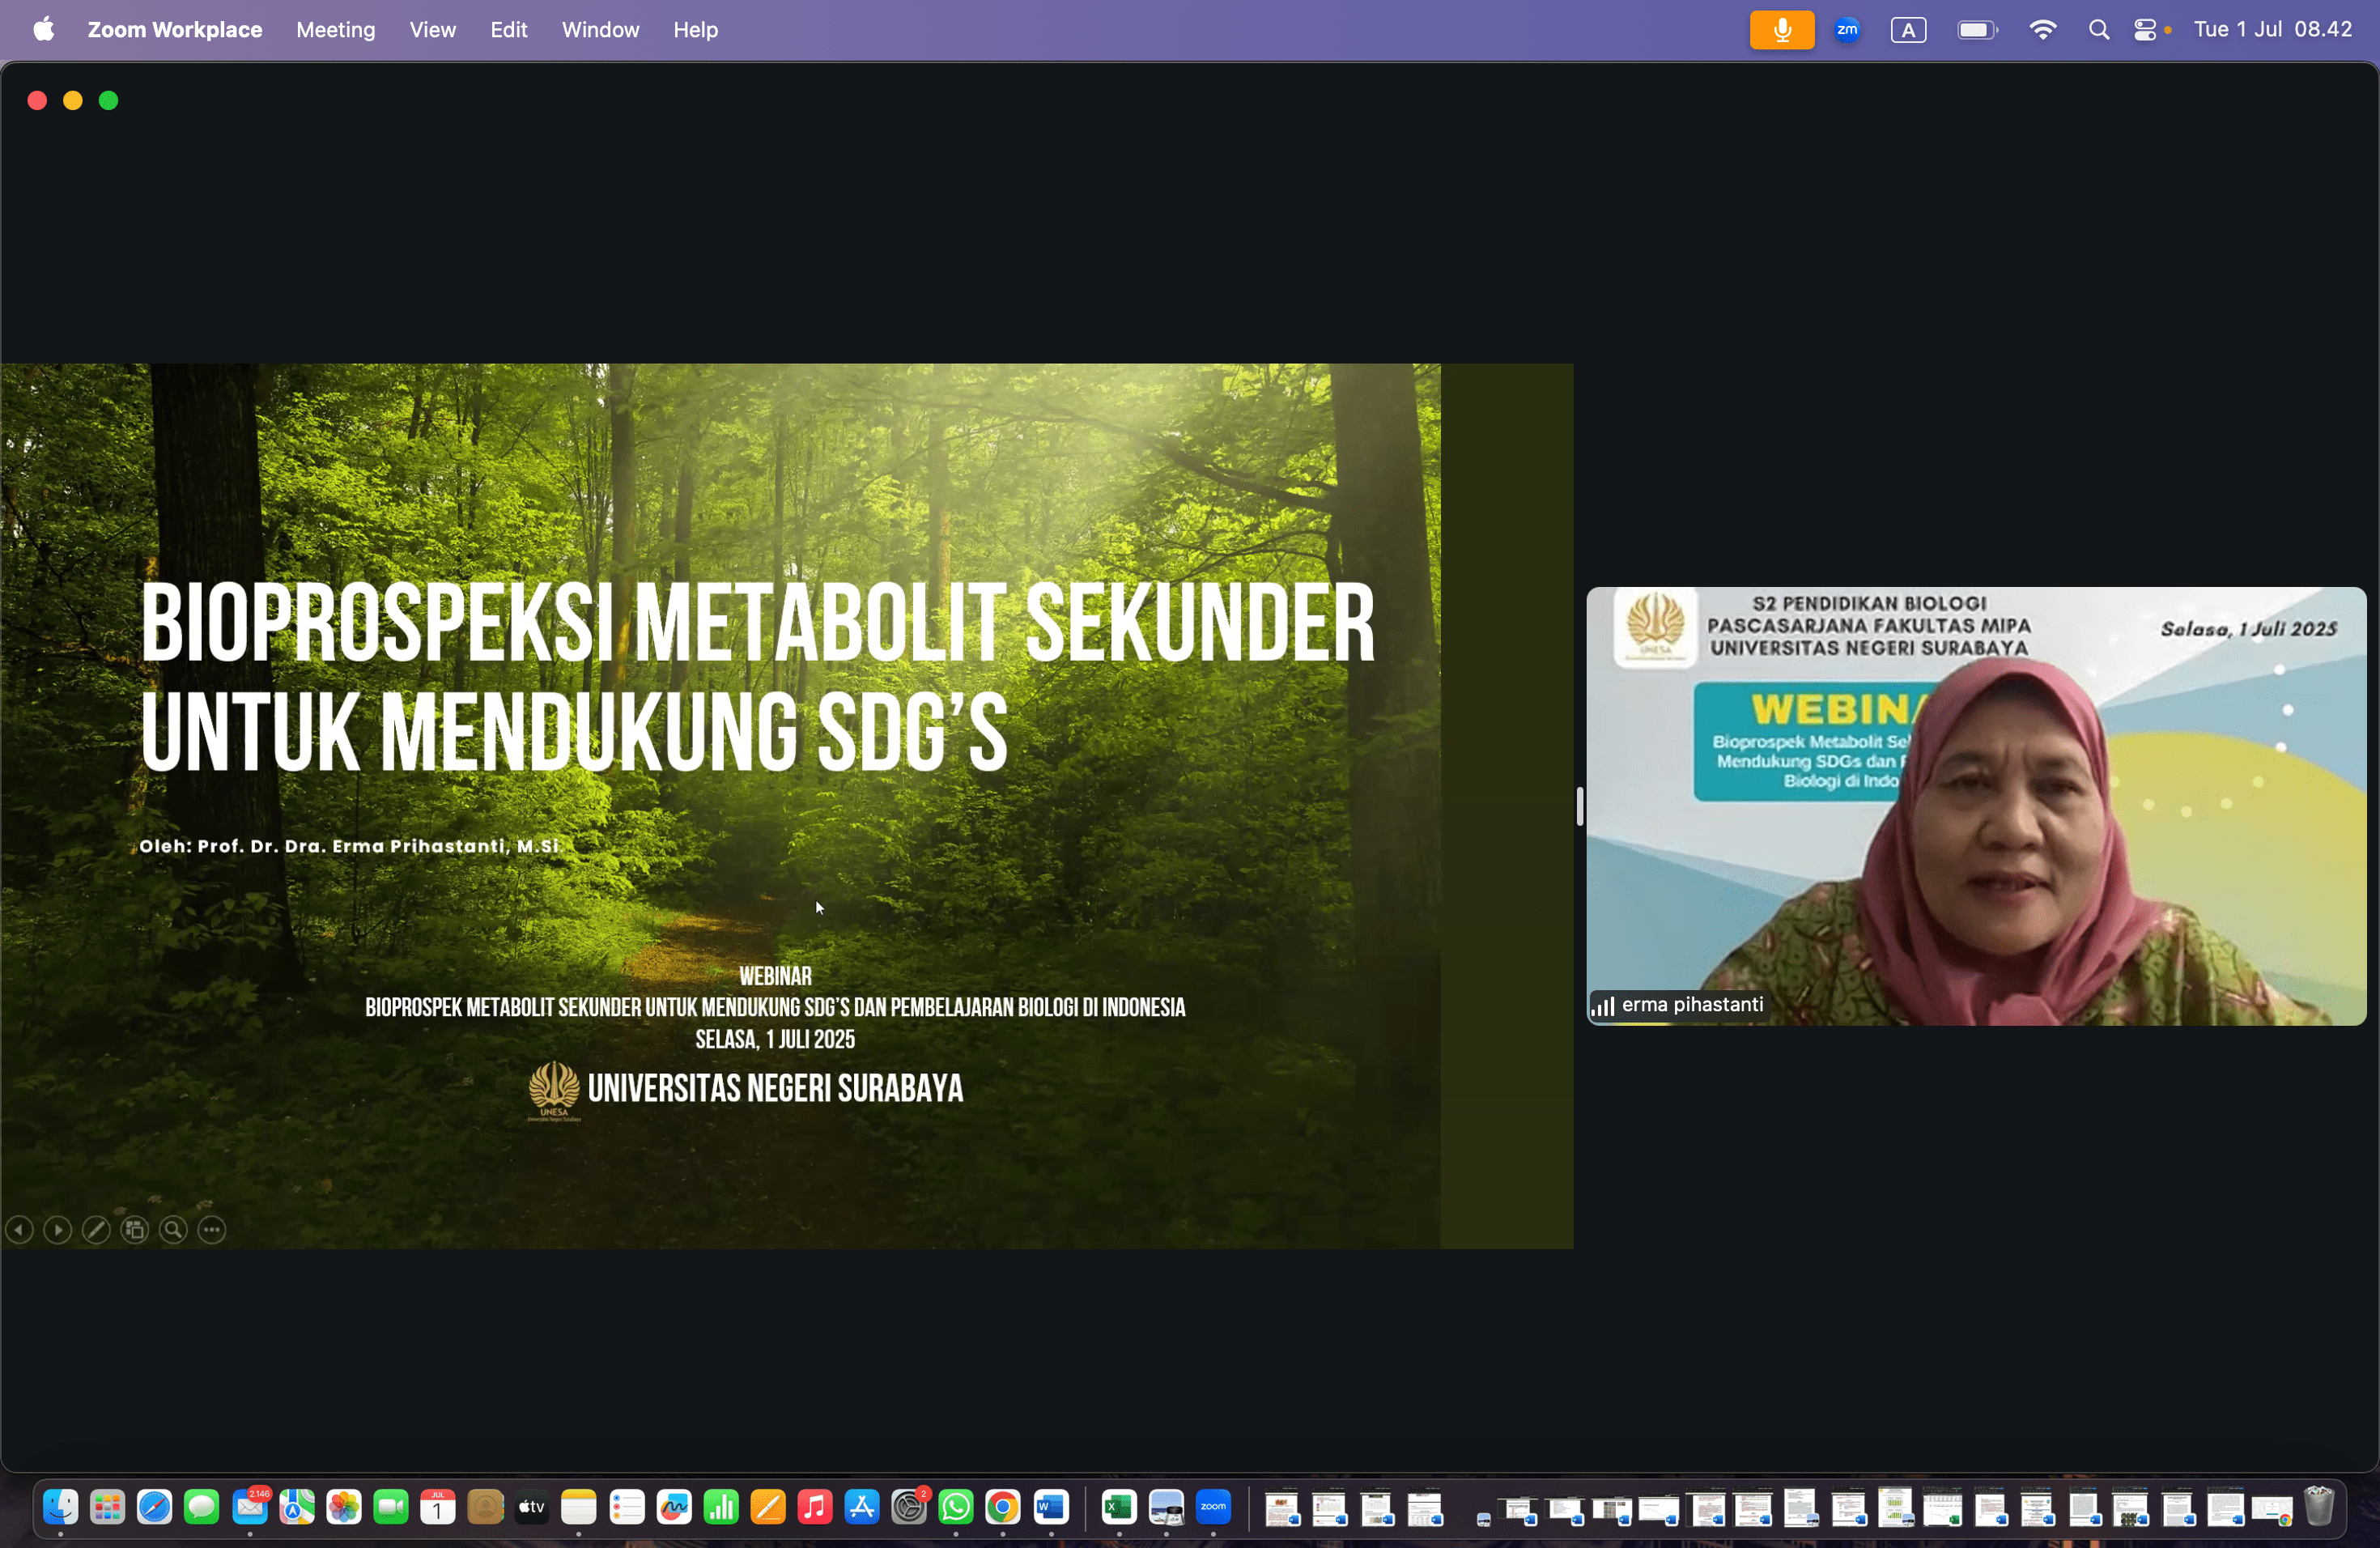Click erma pihastanti's video thumbnail

[x=1975, y=806]
